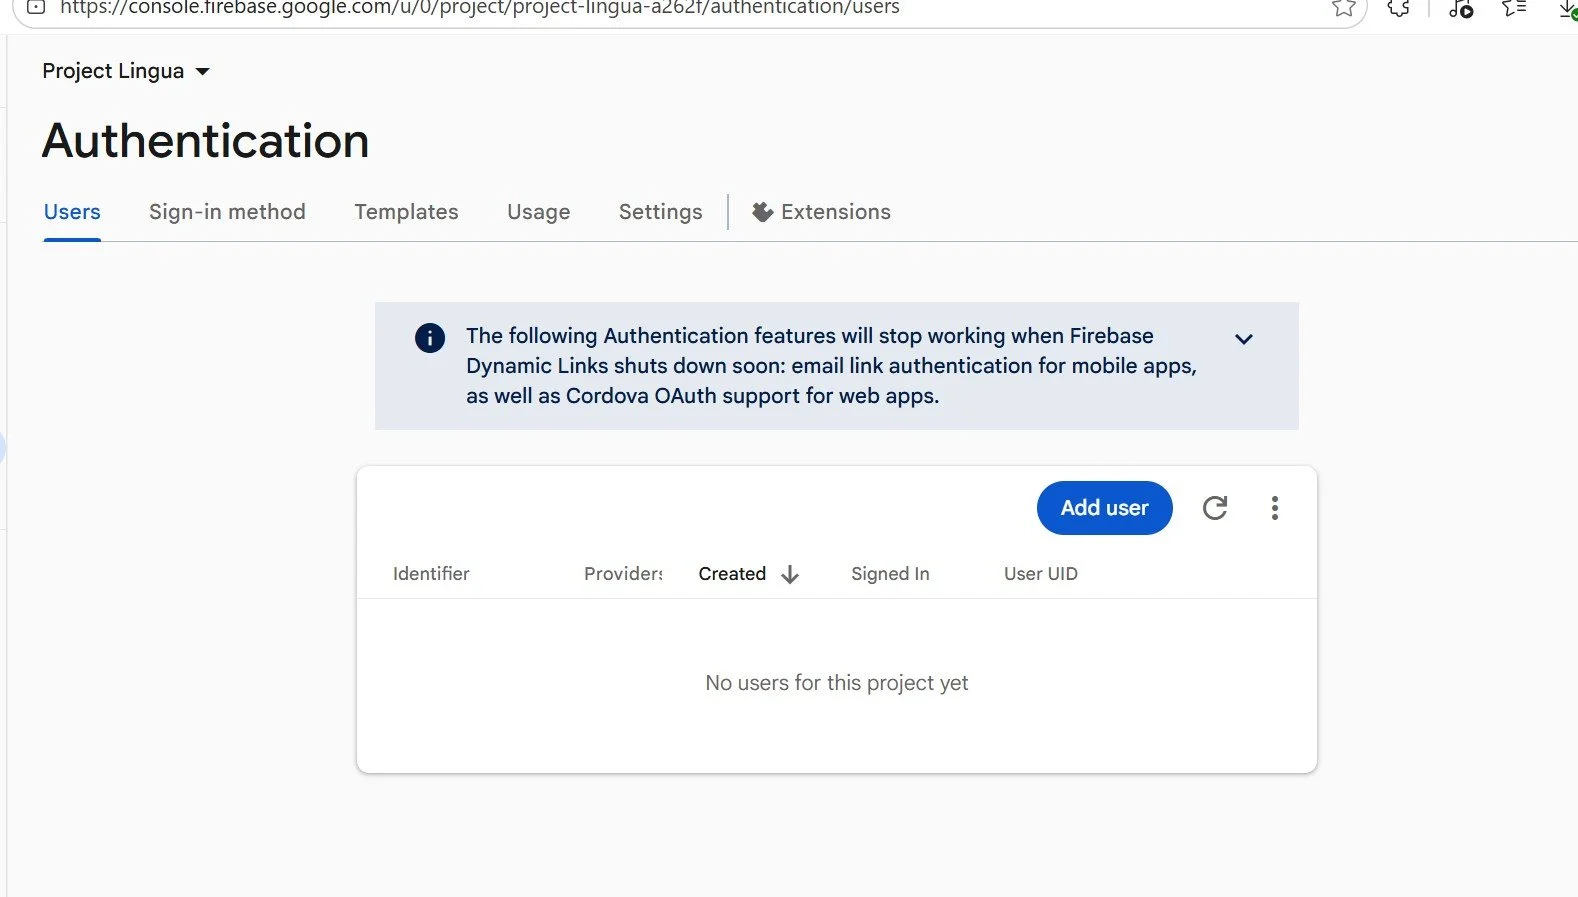
Task: Toggle the Created sort arrow
Action: click(790, 574)
